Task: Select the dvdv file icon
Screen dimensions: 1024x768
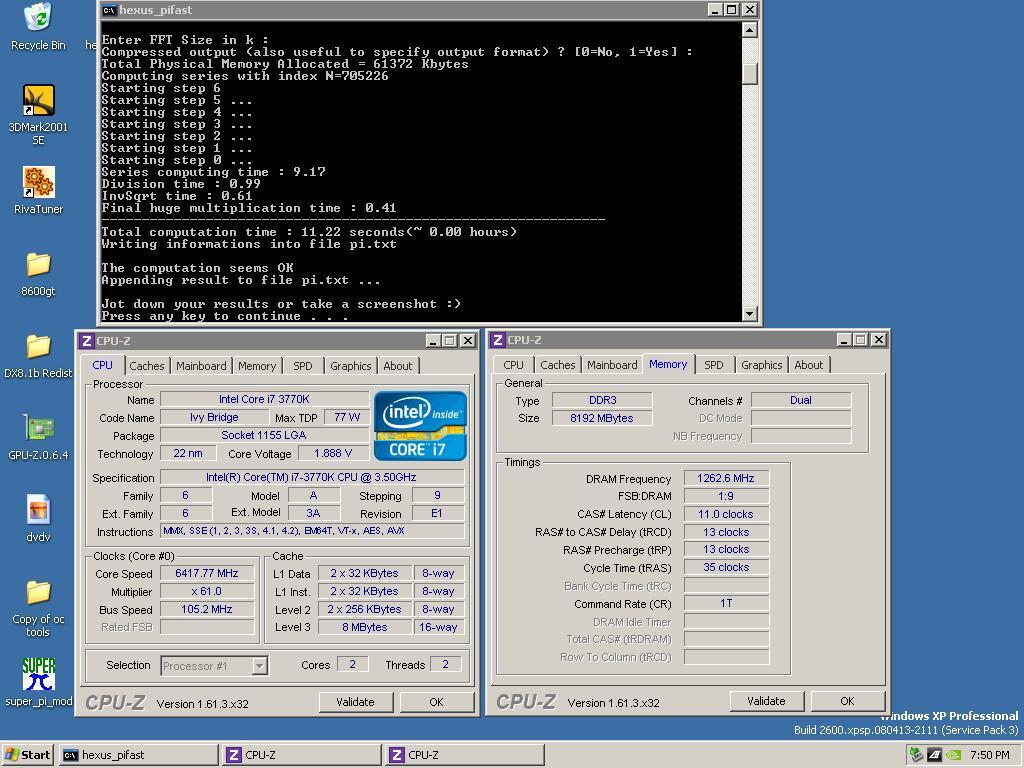Action: click(38, 519)
